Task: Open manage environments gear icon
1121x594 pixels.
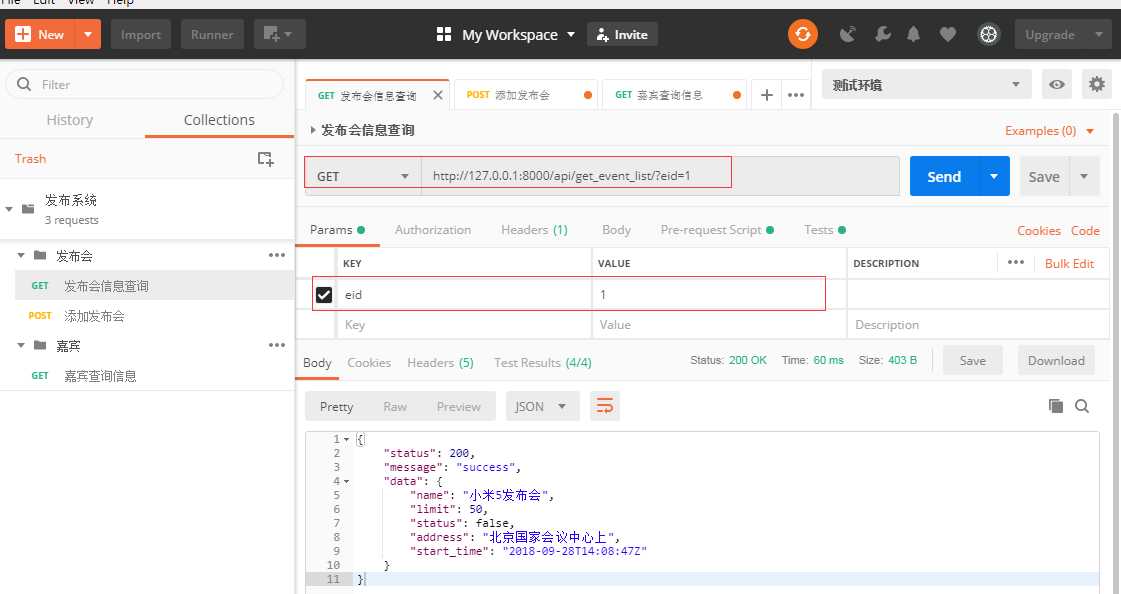Action: point(1097,84)
